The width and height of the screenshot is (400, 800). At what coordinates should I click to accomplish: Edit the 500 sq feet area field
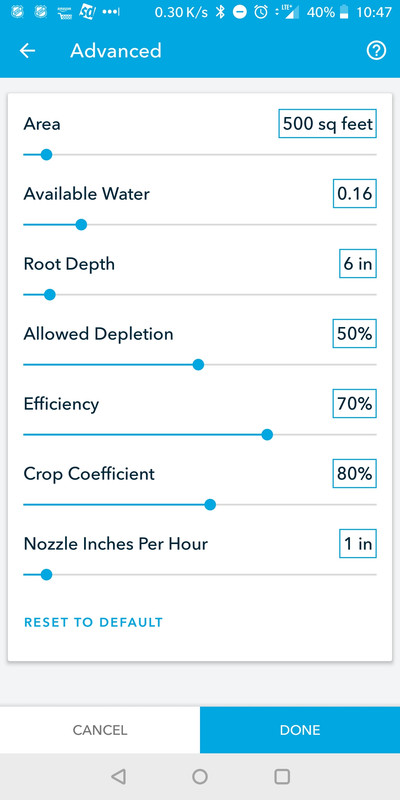coord(328,123)
